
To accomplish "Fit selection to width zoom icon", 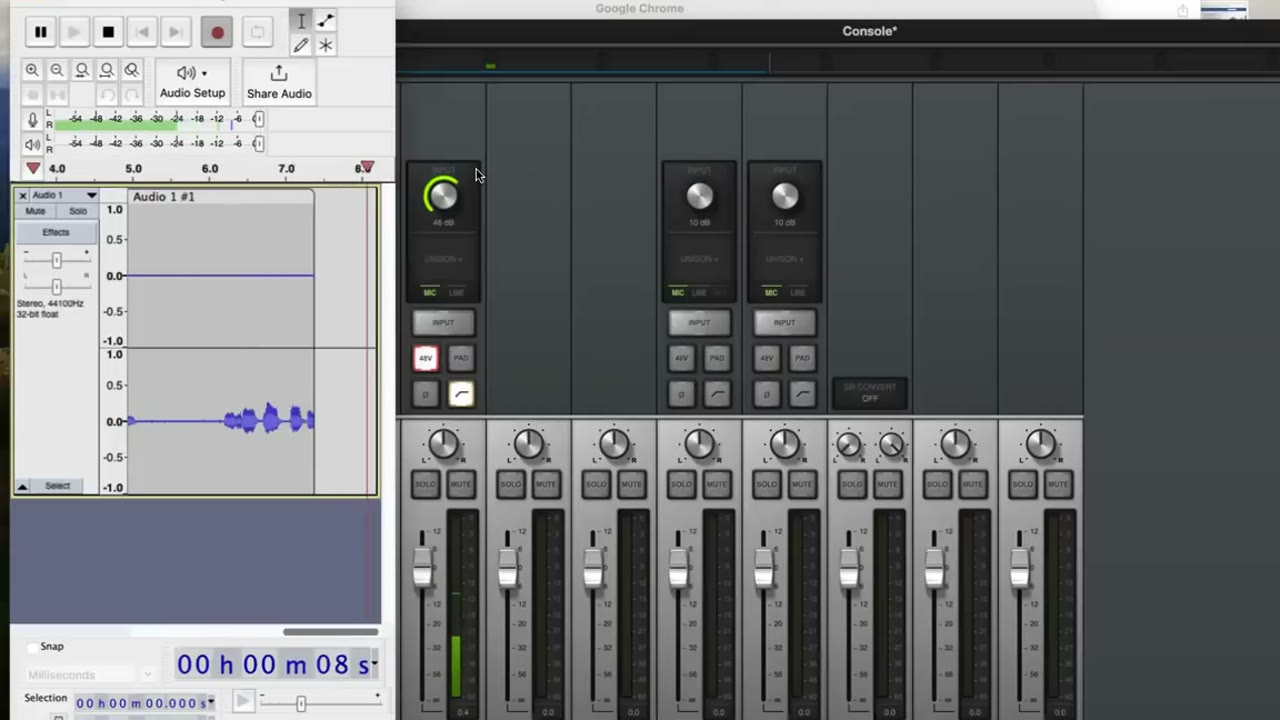I will point(82,70).
